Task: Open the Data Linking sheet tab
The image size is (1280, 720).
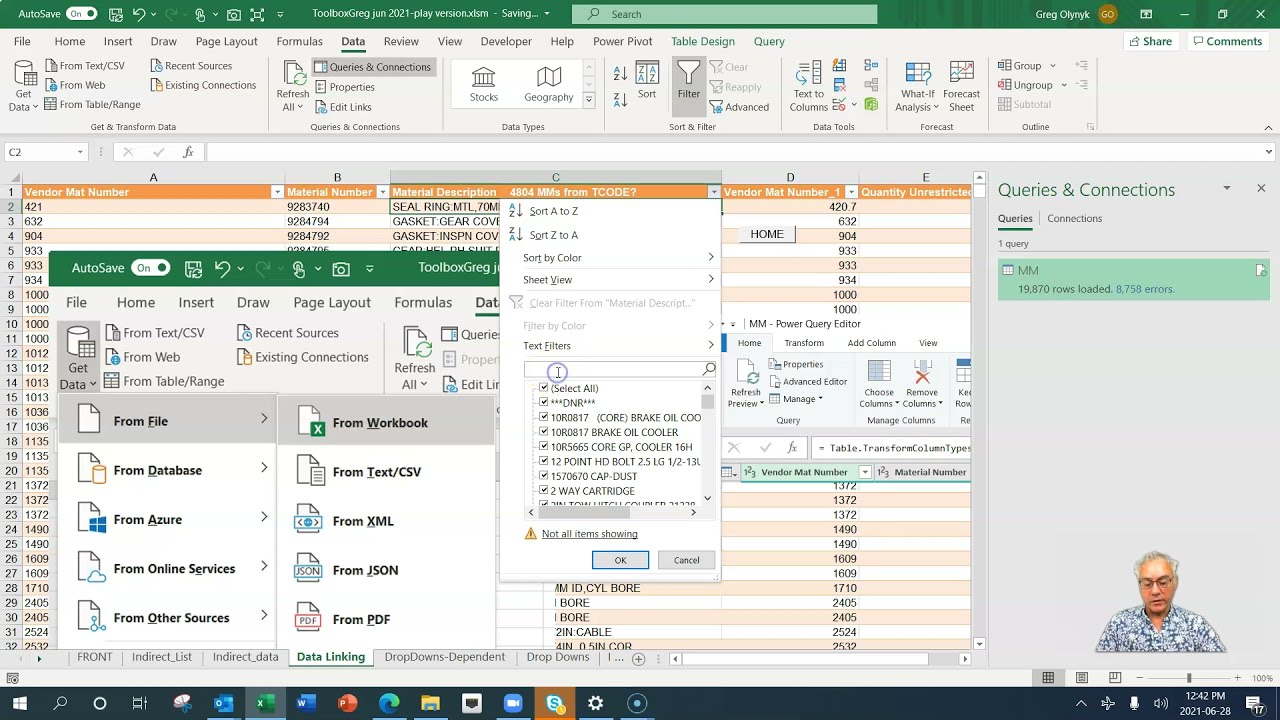Action: [x=331, y=657]
